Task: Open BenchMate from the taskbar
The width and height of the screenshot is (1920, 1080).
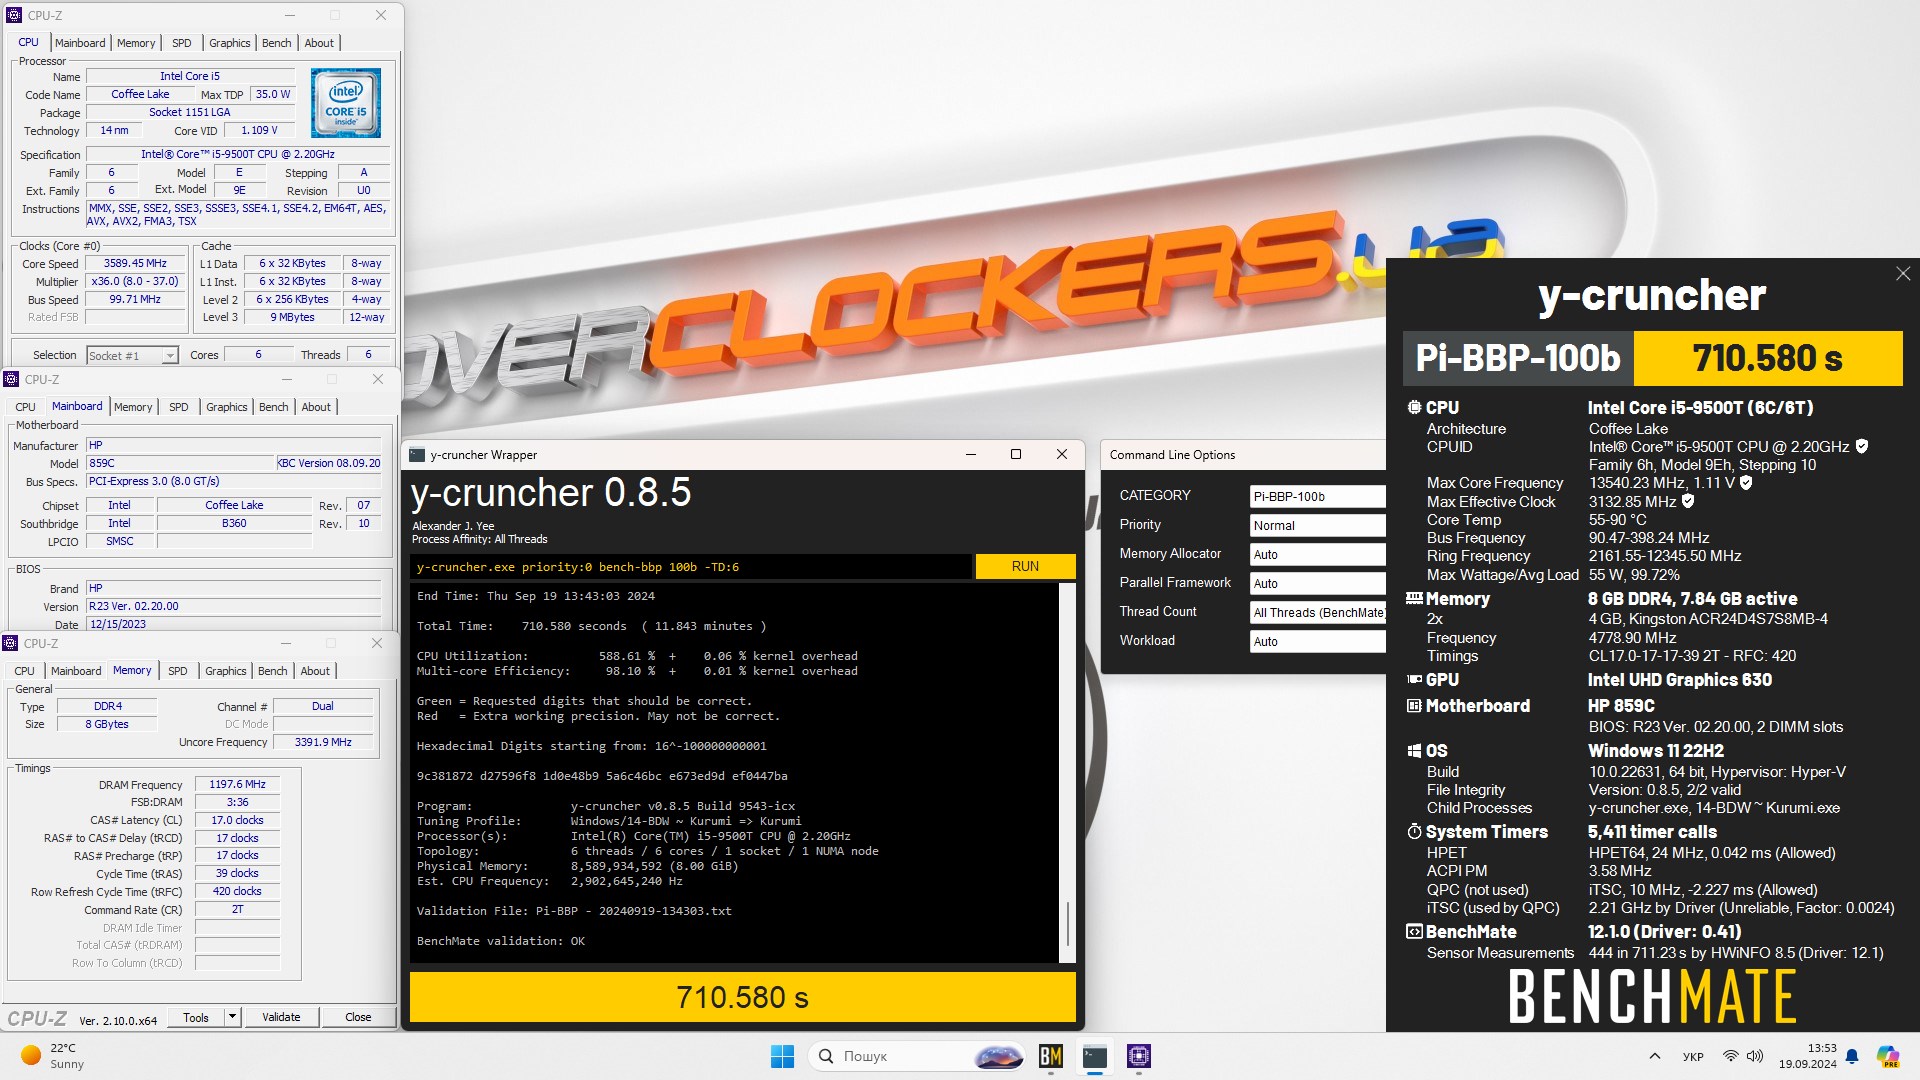Action: tap(1050, 1056)
